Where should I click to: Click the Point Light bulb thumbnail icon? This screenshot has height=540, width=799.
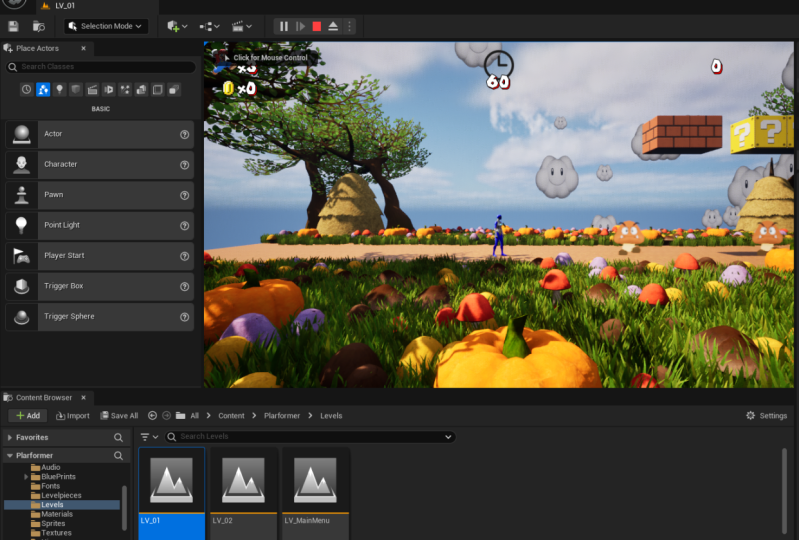coord(21,225)
